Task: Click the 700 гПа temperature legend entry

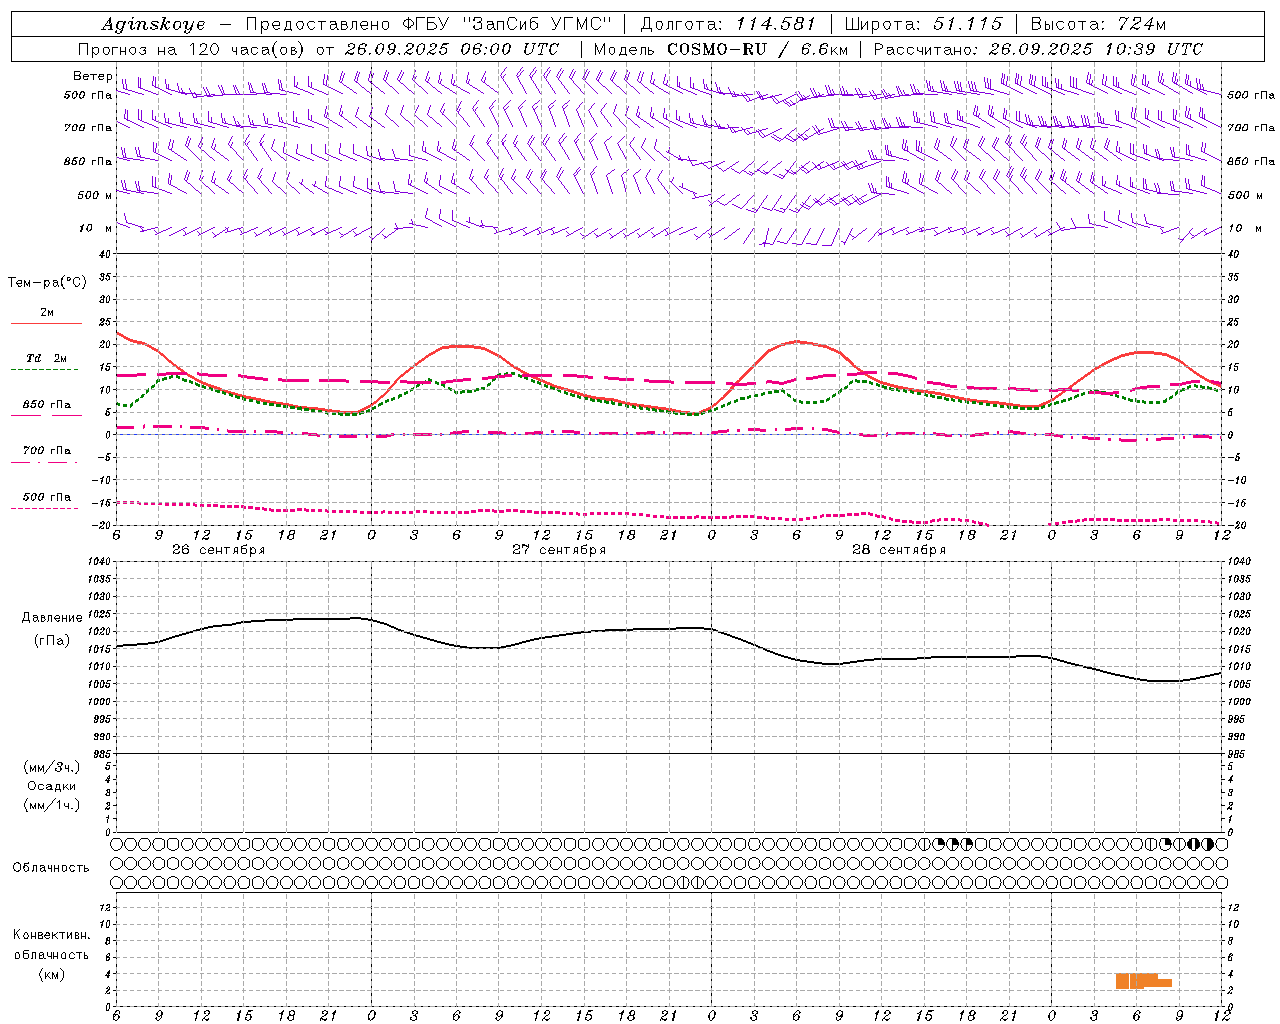Action: tap(47, 451)
